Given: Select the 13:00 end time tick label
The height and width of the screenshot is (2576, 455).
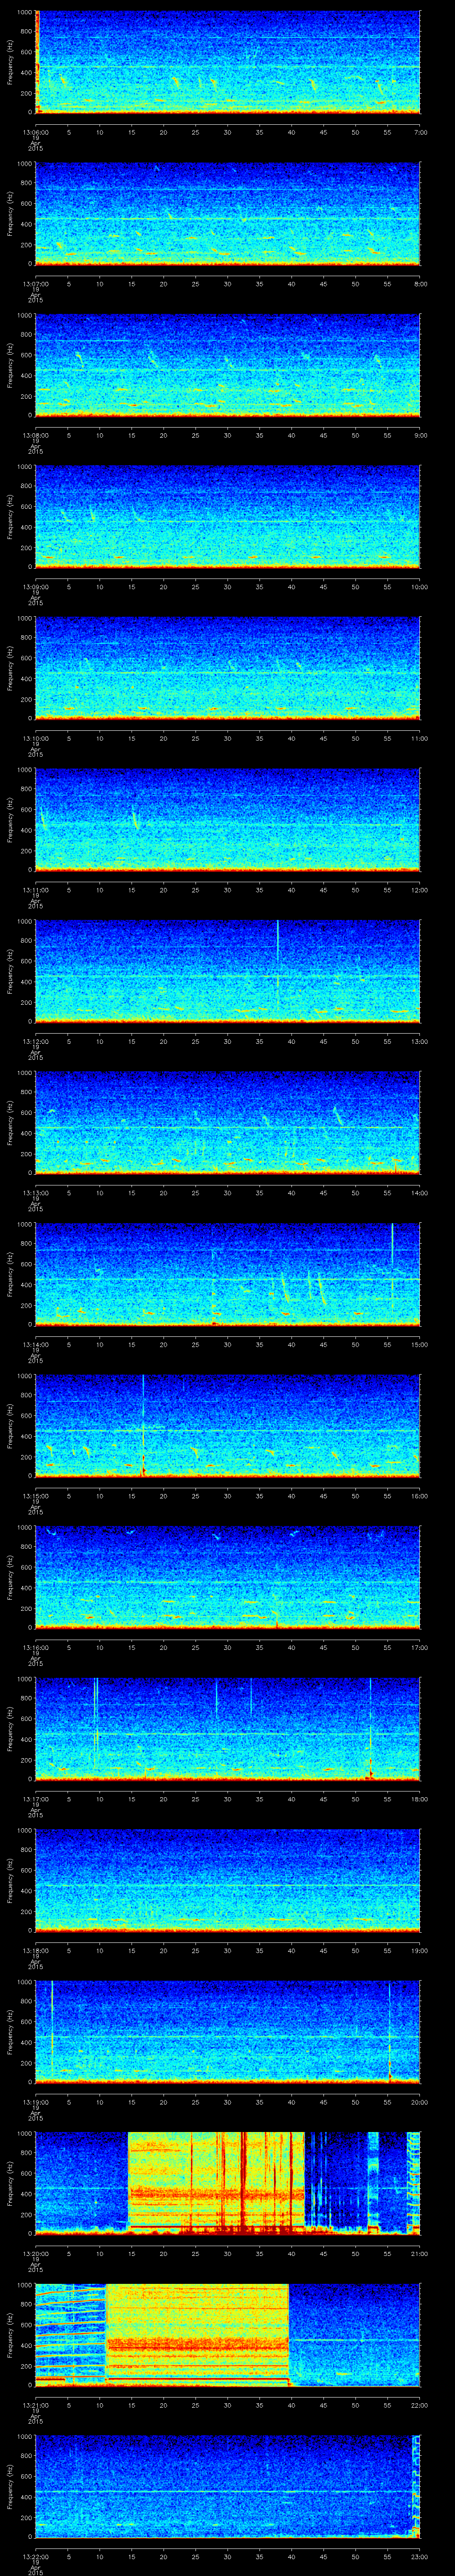Looking at the screenshot, I should [x=420, y=1041].
